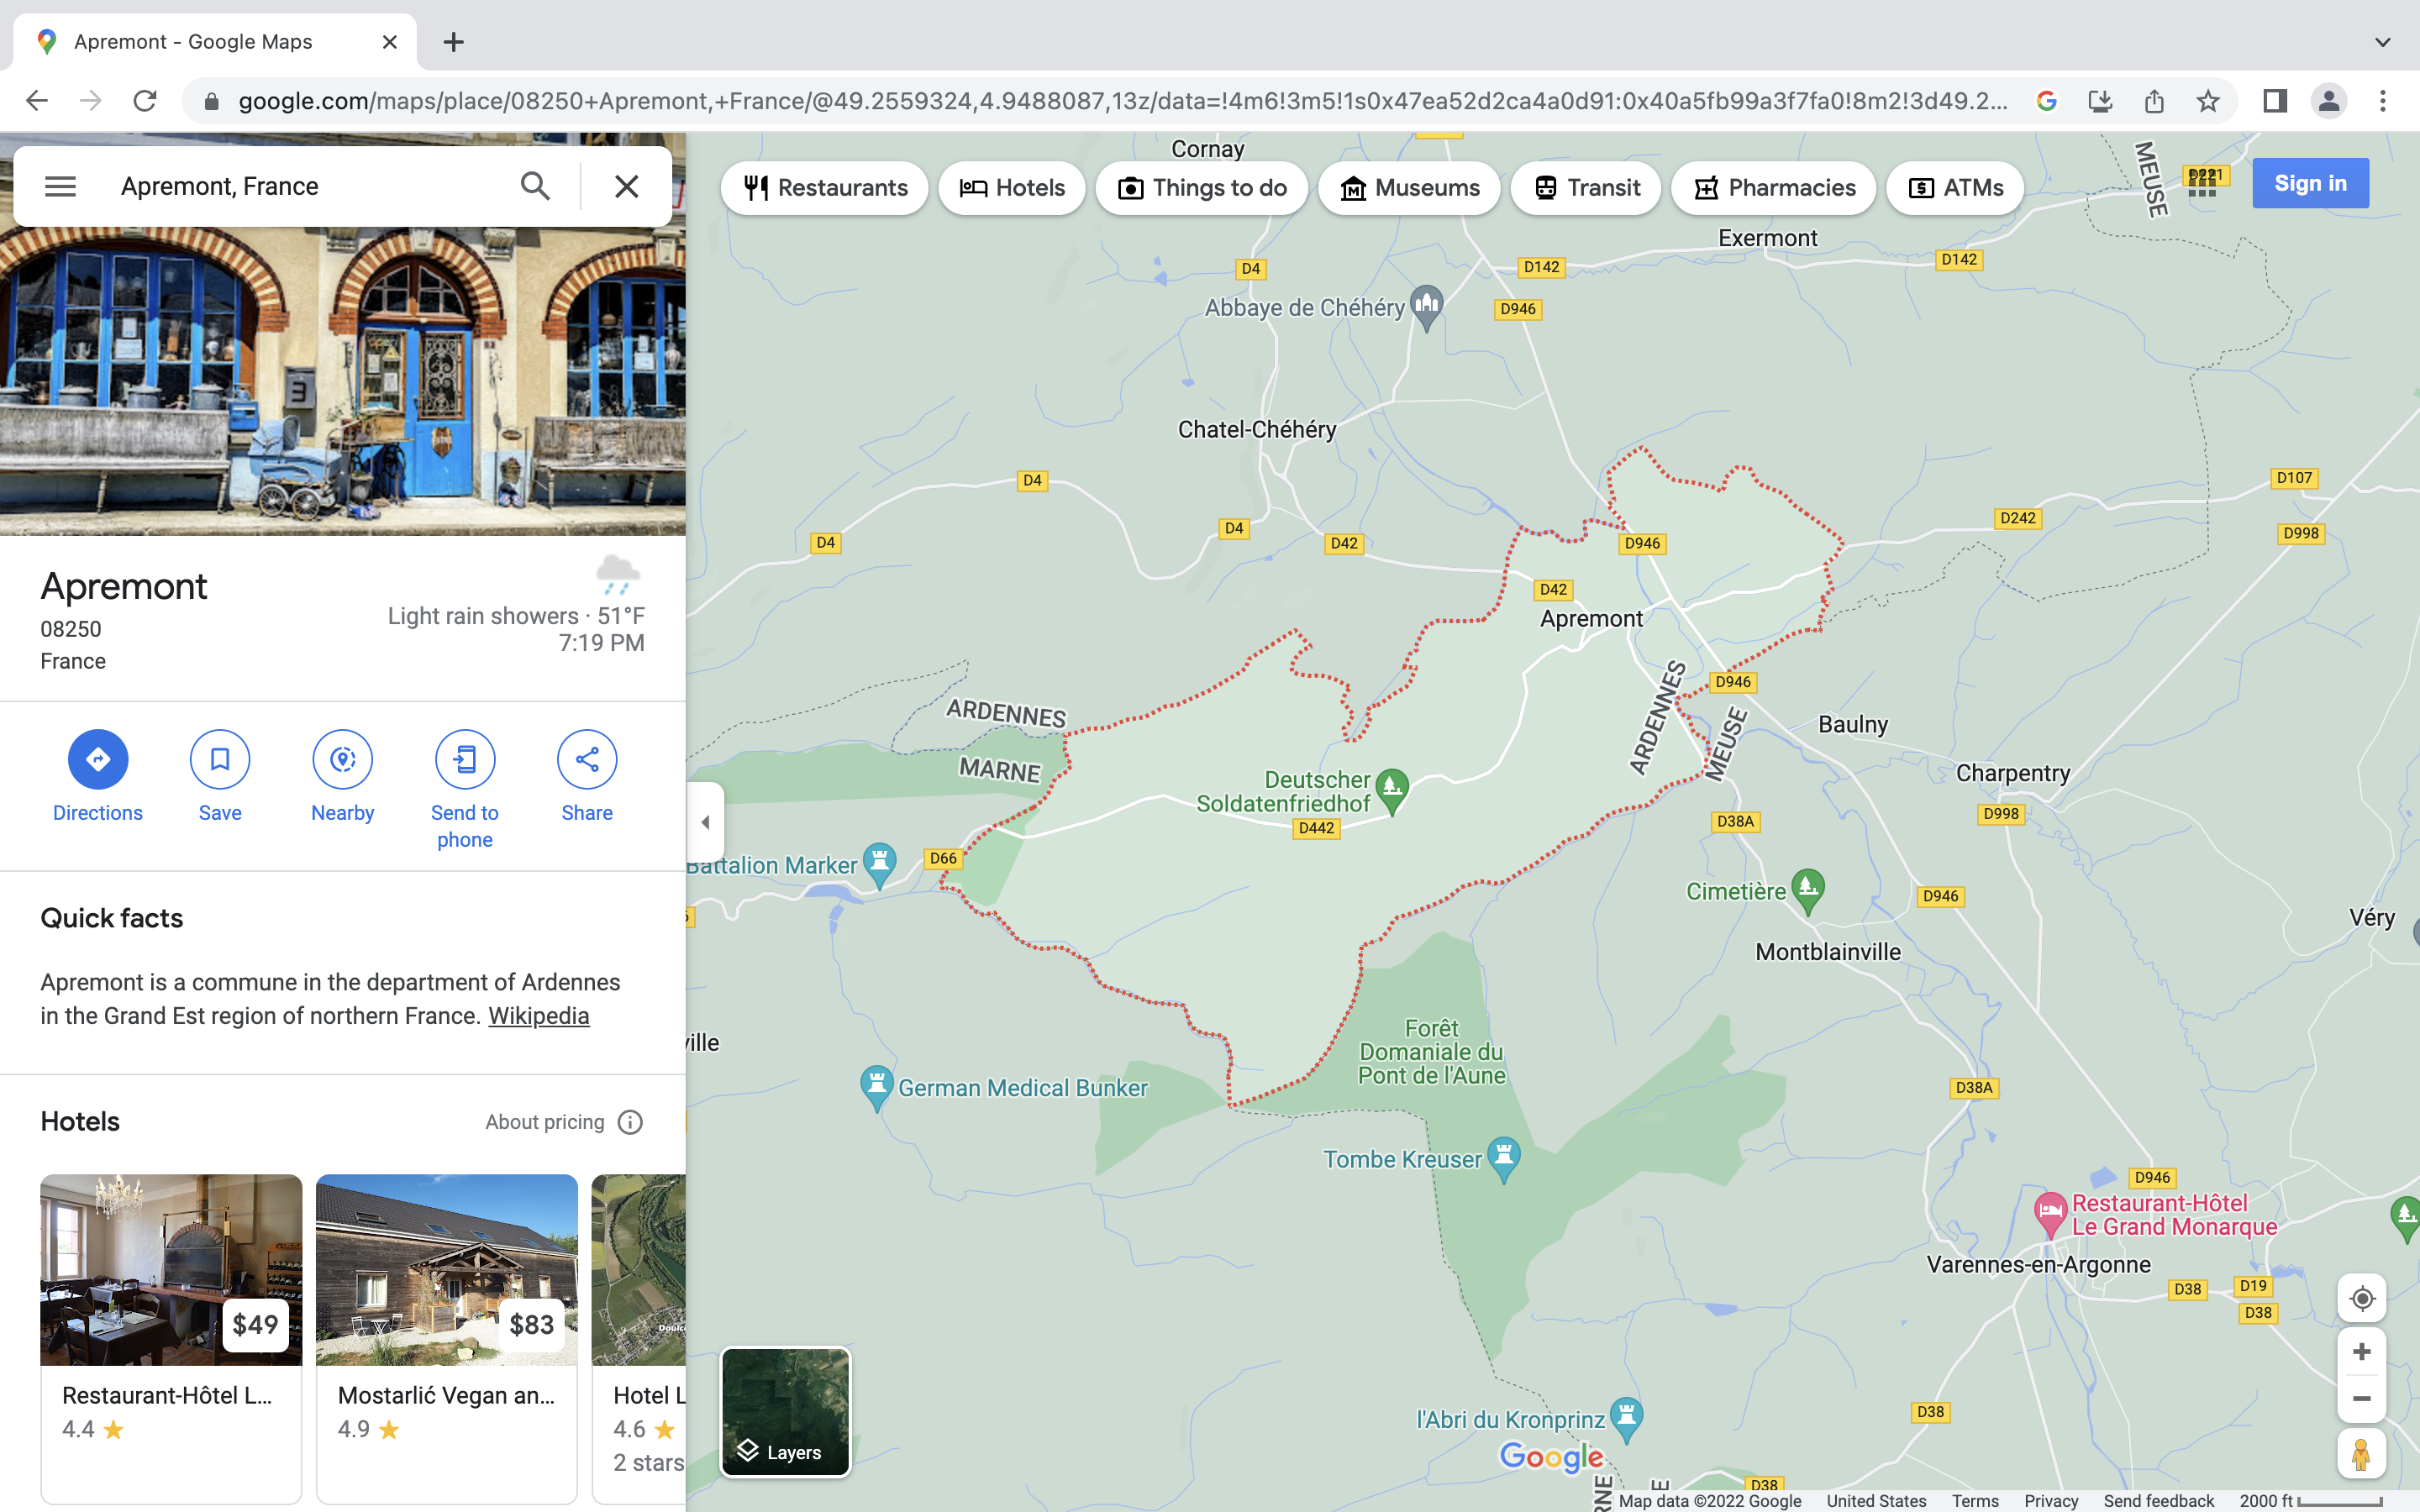This screenshot has height=1512, width=2420.
Task: Share this place via the Share icon
Action: point(587,759)
